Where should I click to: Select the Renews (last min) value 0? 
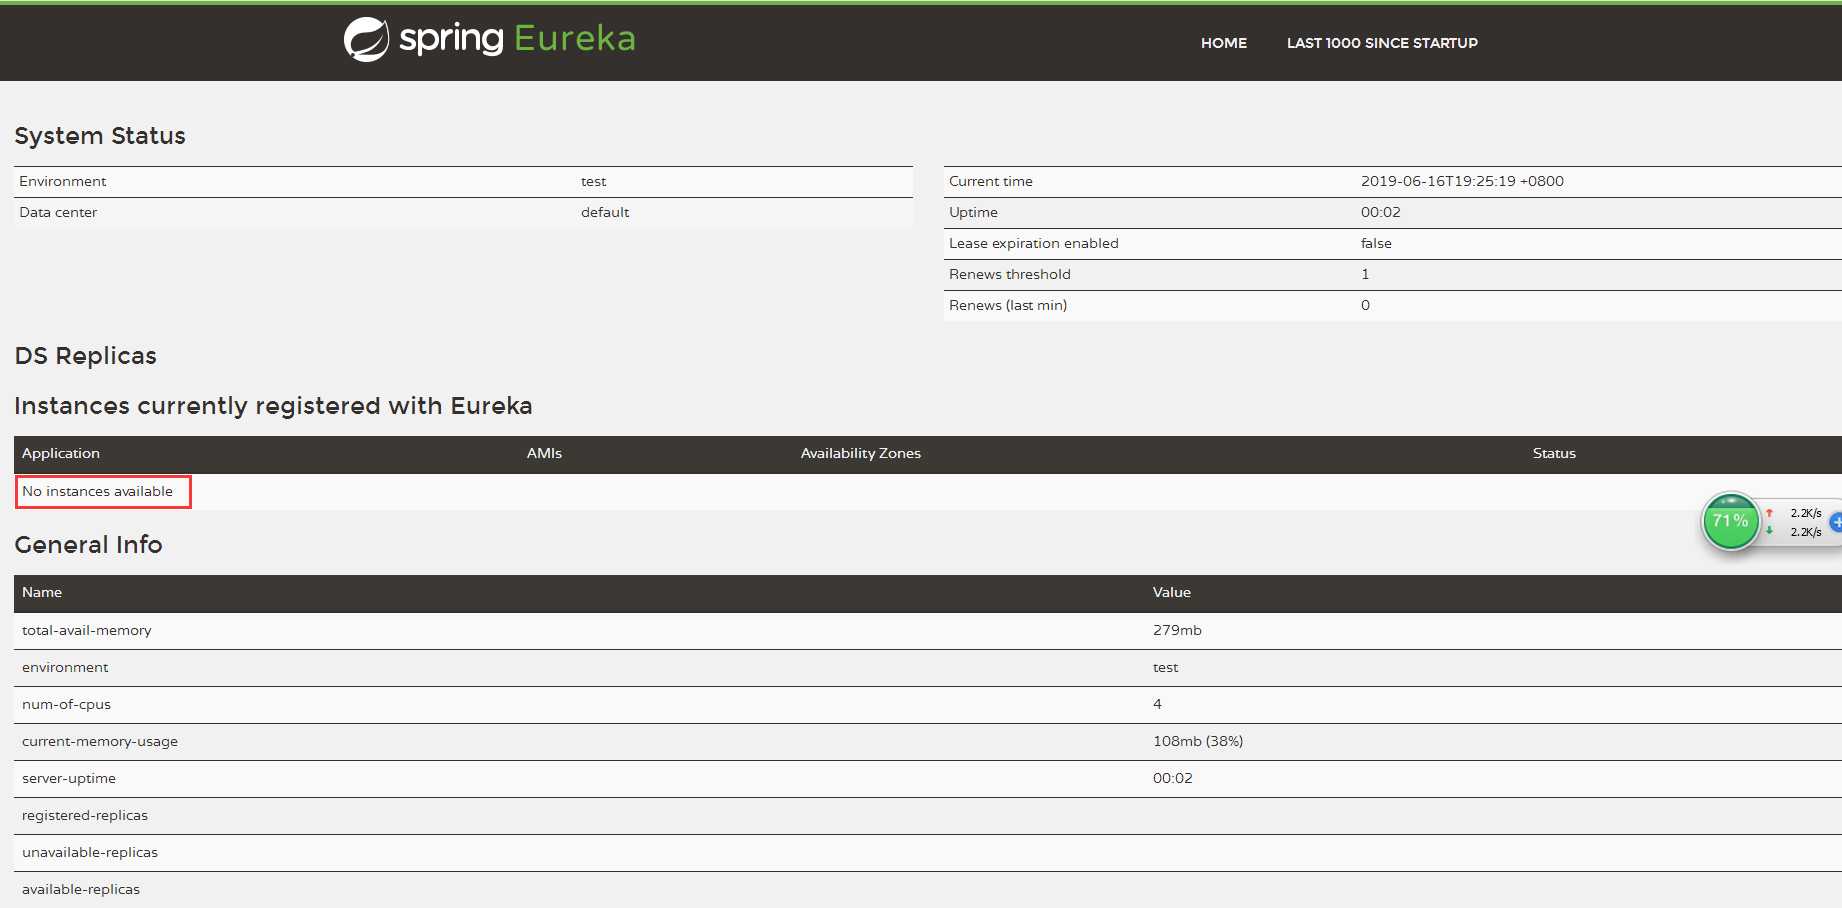1365,305
